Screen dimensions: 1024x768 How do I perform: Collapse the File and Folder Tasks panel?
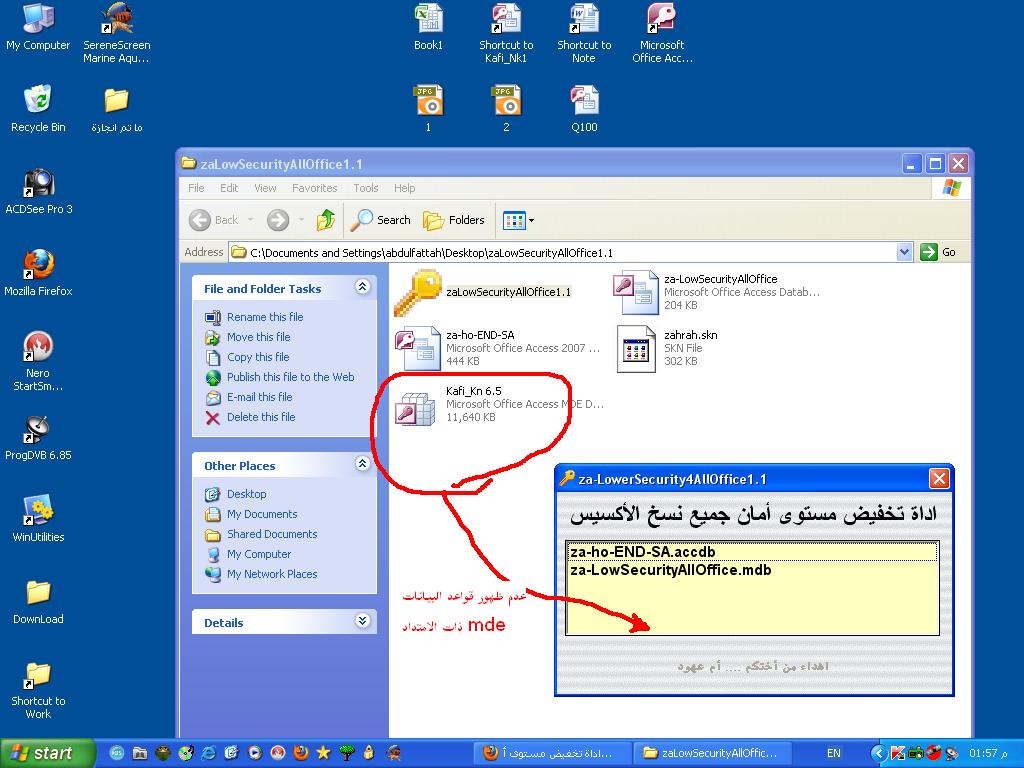[x=362, y=287]
